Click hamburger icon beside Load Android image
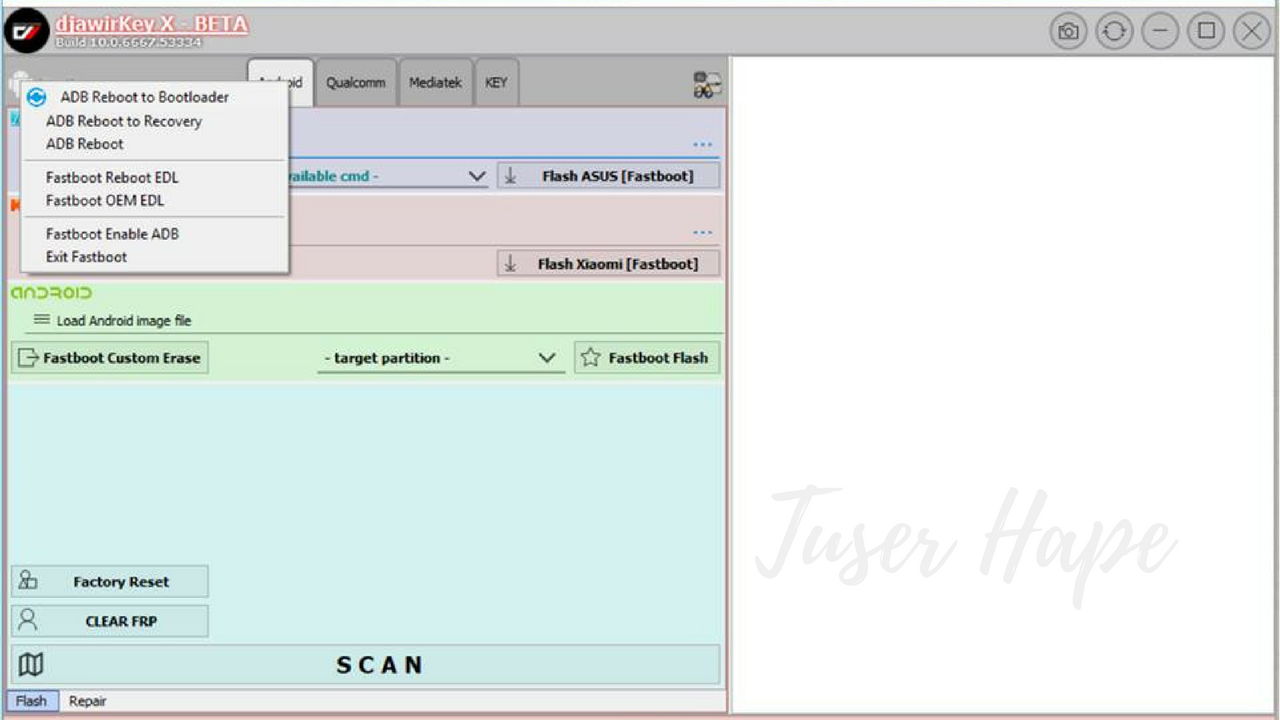Screen dimensions: 1280x720 (42, 320)
